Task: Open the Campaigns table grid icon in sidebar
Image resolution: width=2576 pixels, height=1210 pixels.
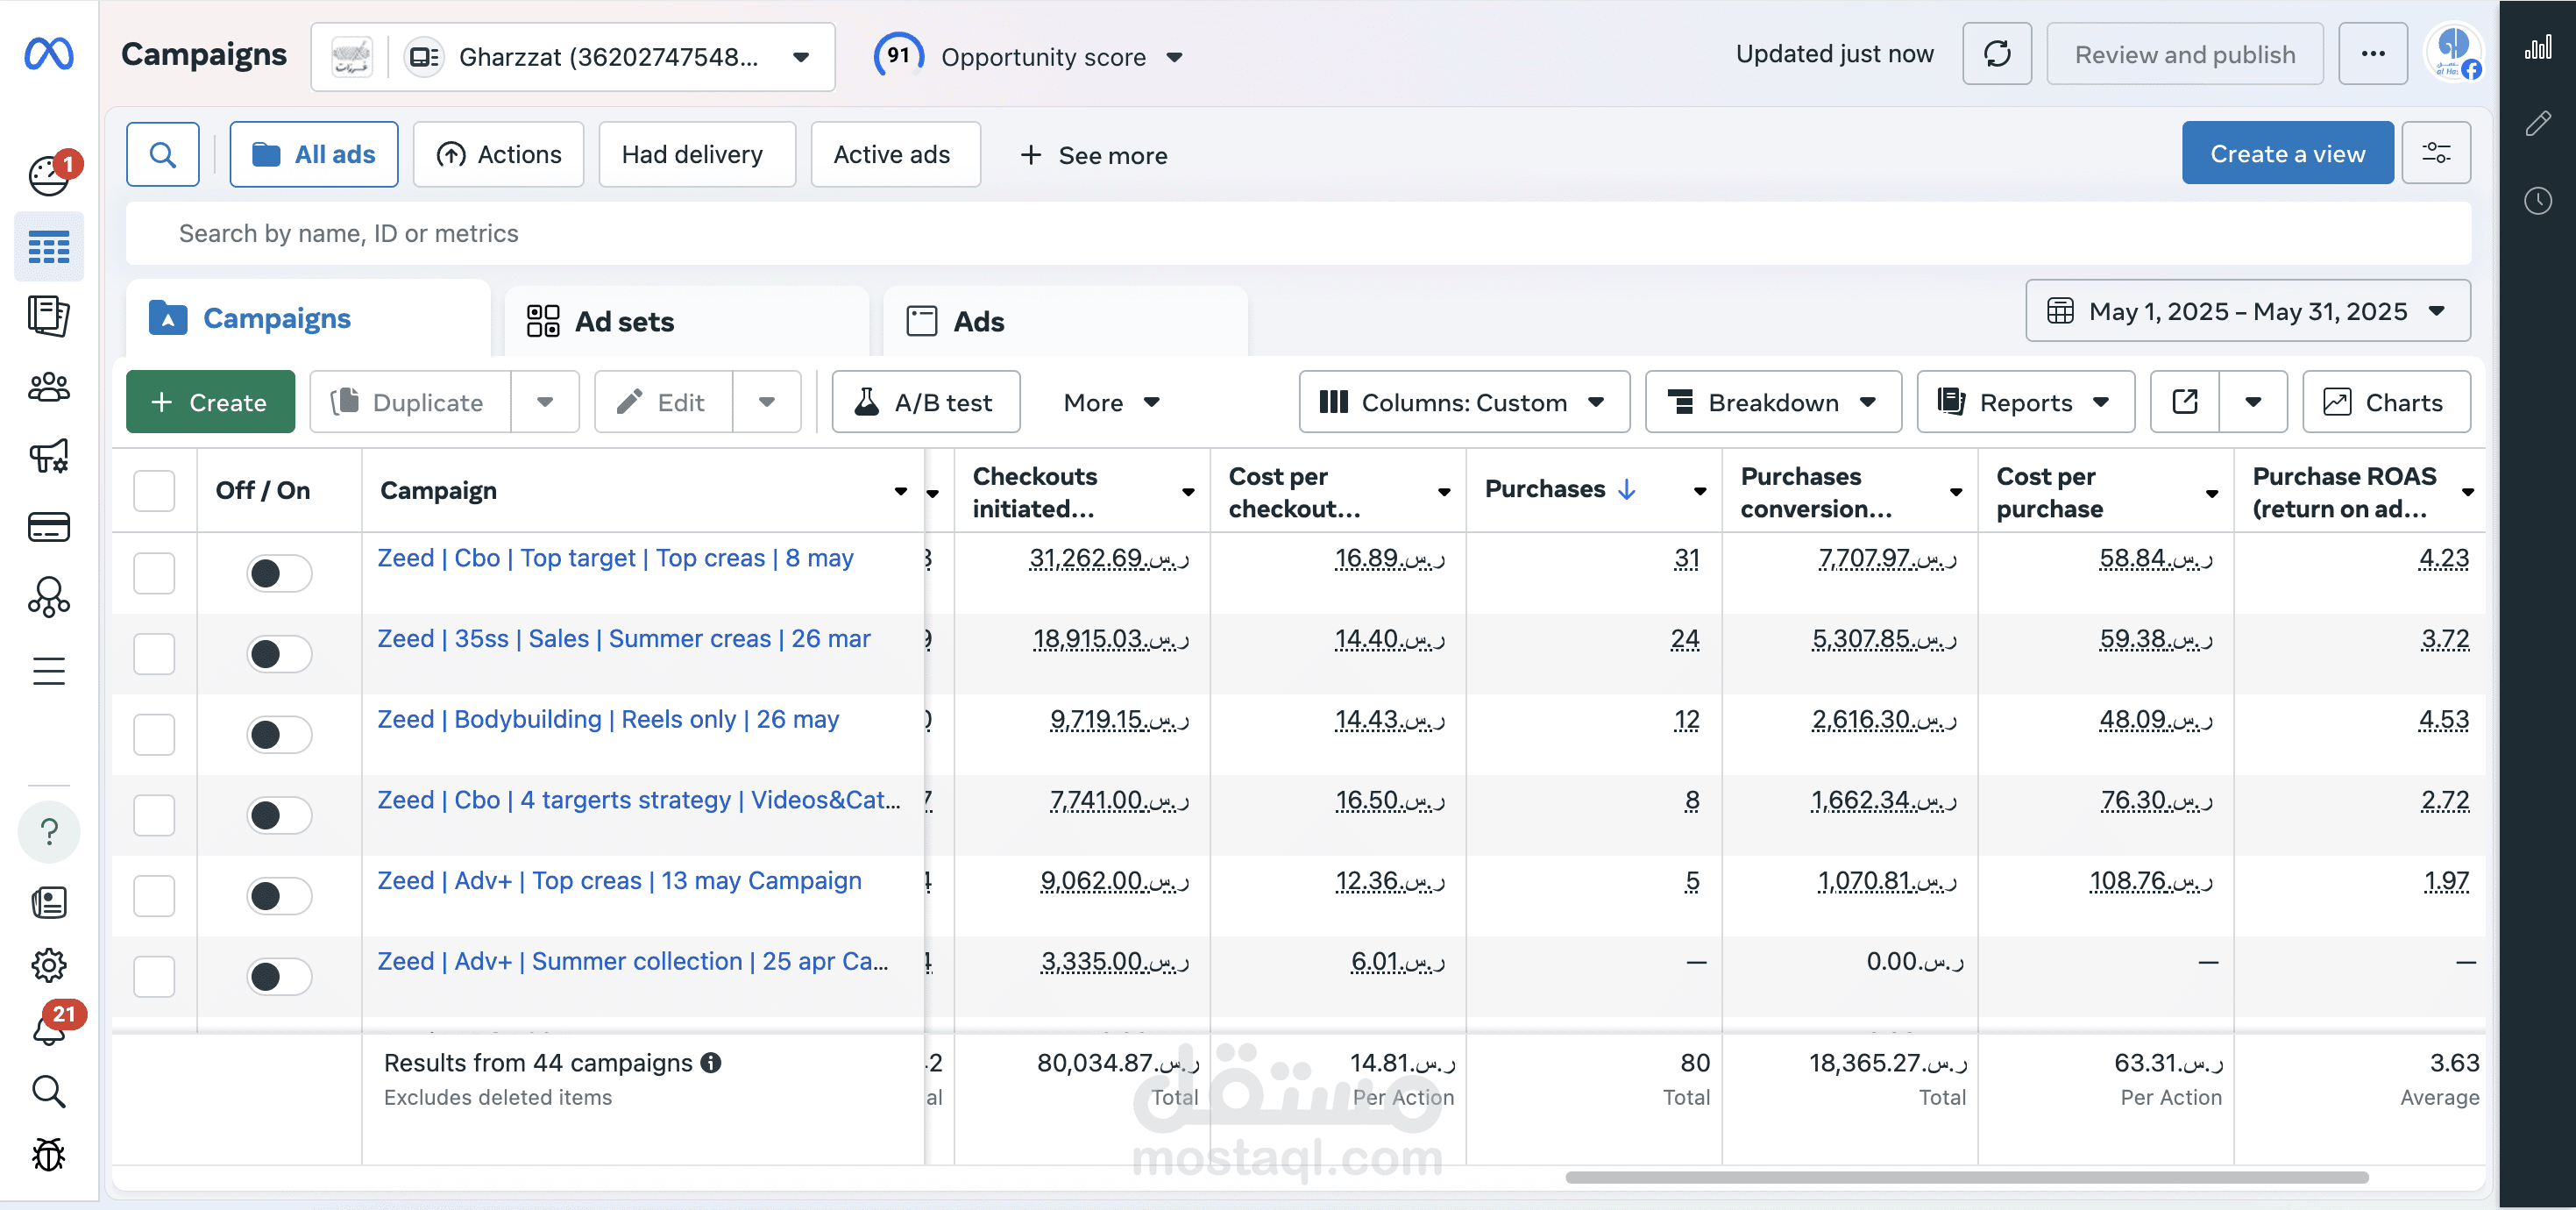Action: pos(48,247)
